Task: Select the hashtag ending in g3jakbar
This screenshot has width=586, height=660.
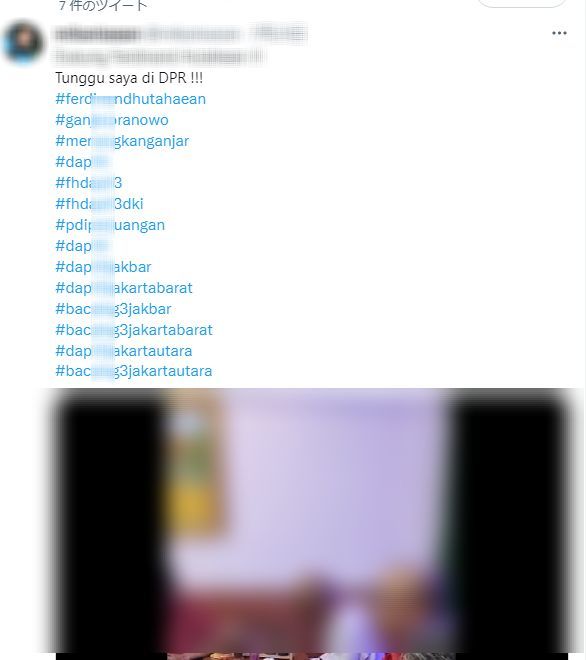Action: click(x=113, y=309)
